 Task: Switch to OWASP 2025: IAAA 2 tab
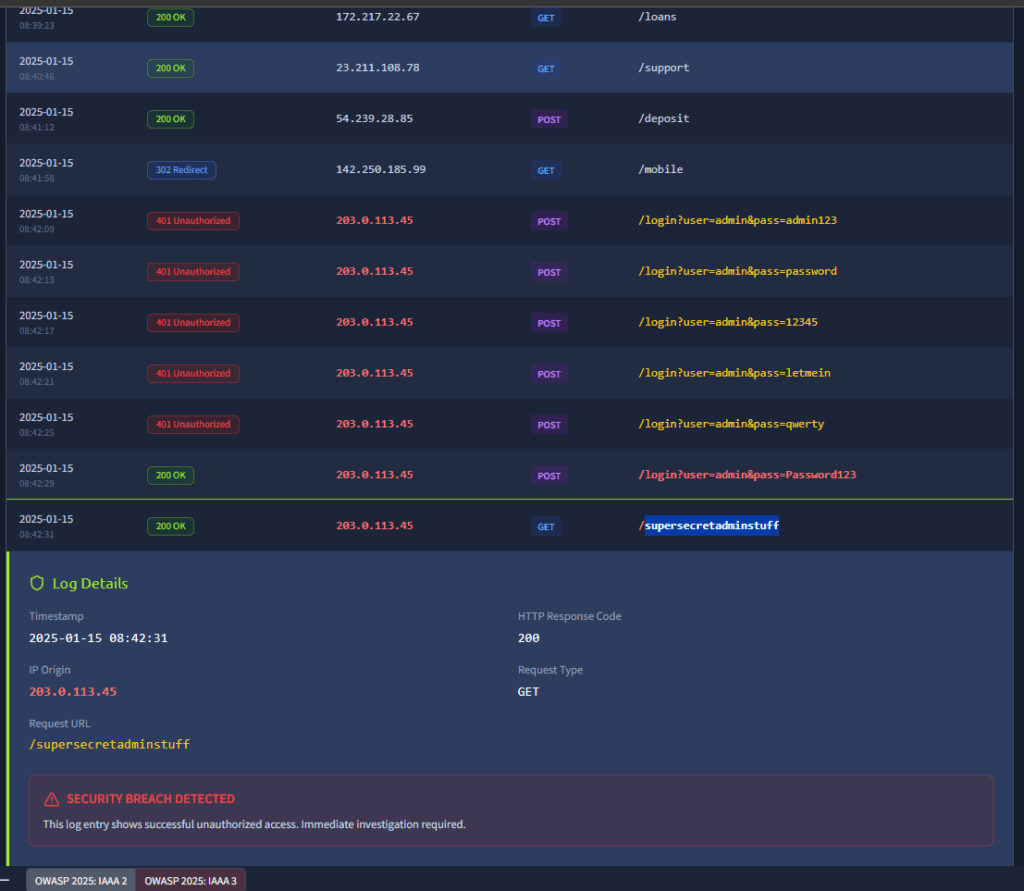[x=81, y=881]
